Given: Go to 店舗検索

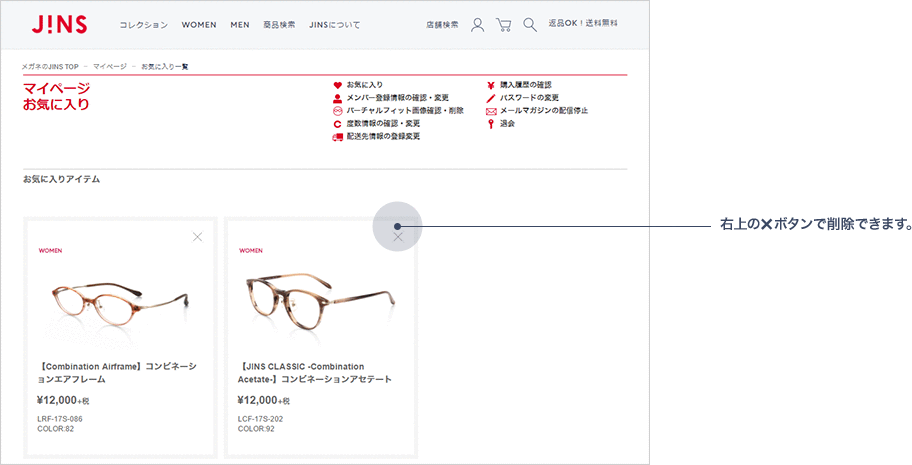Looking at the screenshot, I should coord(442,25).
